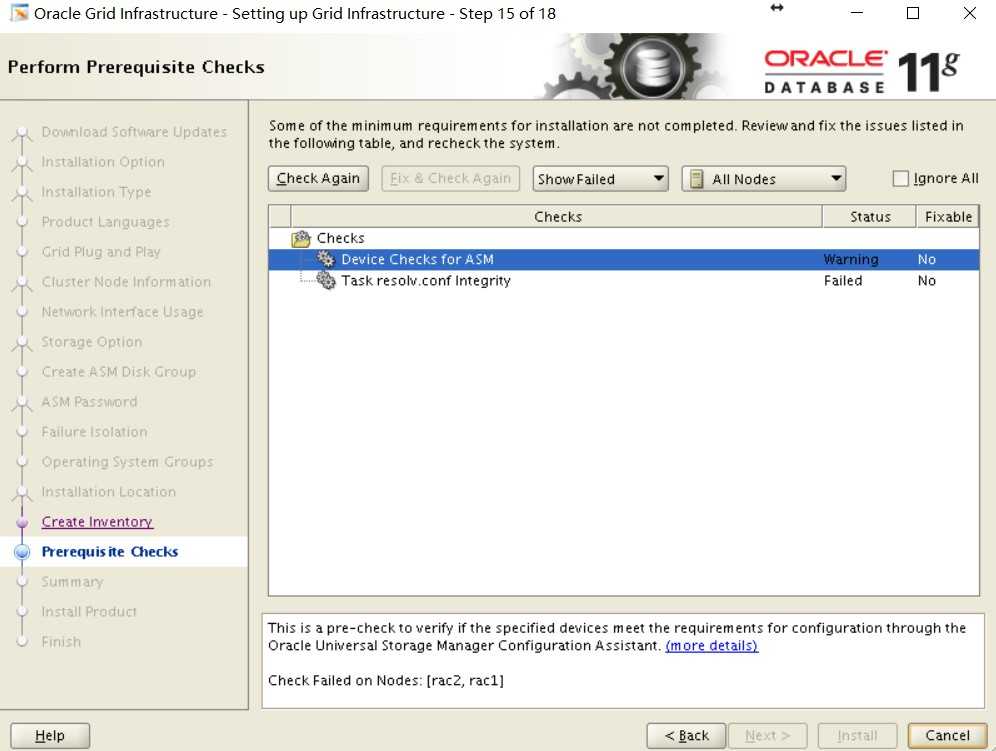Select Product Languages step

pyautogui.click(x=105, y=222)
